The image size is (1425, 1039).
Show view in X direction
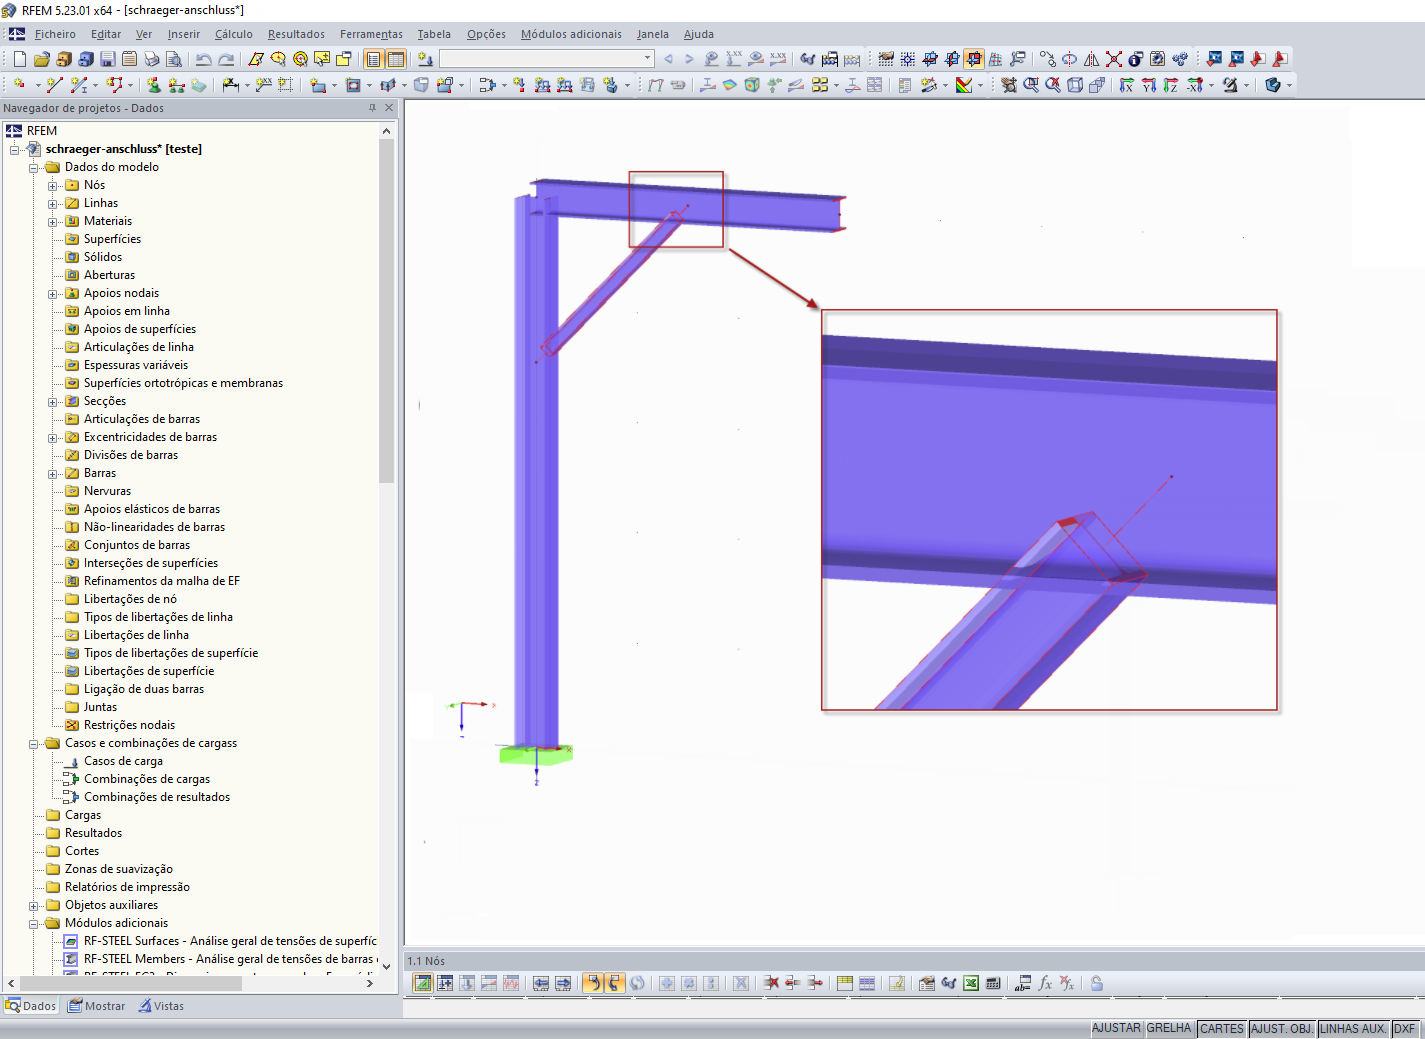(1127, 85)
